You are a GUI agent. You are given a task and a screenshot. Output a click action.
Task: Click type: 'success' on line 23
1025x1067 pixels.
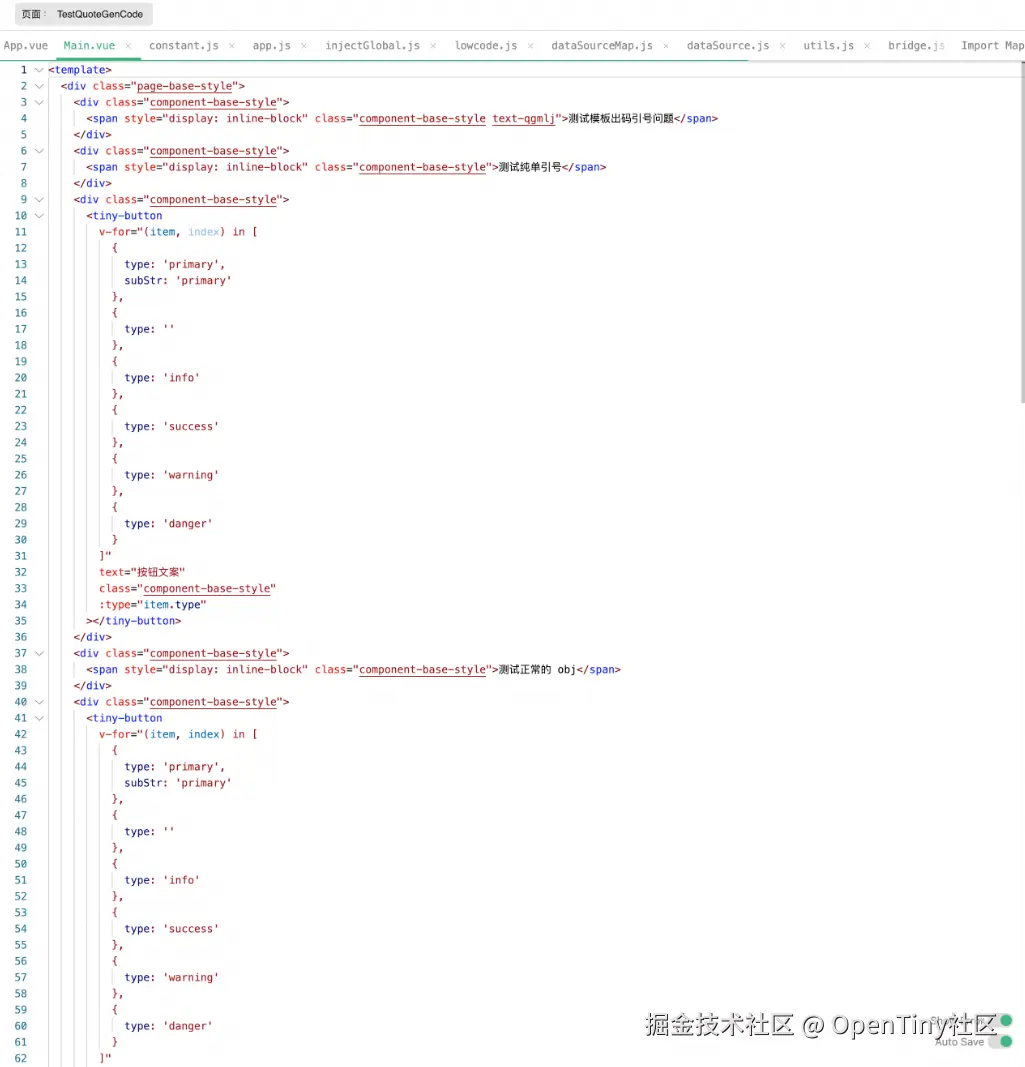point(172,427)
